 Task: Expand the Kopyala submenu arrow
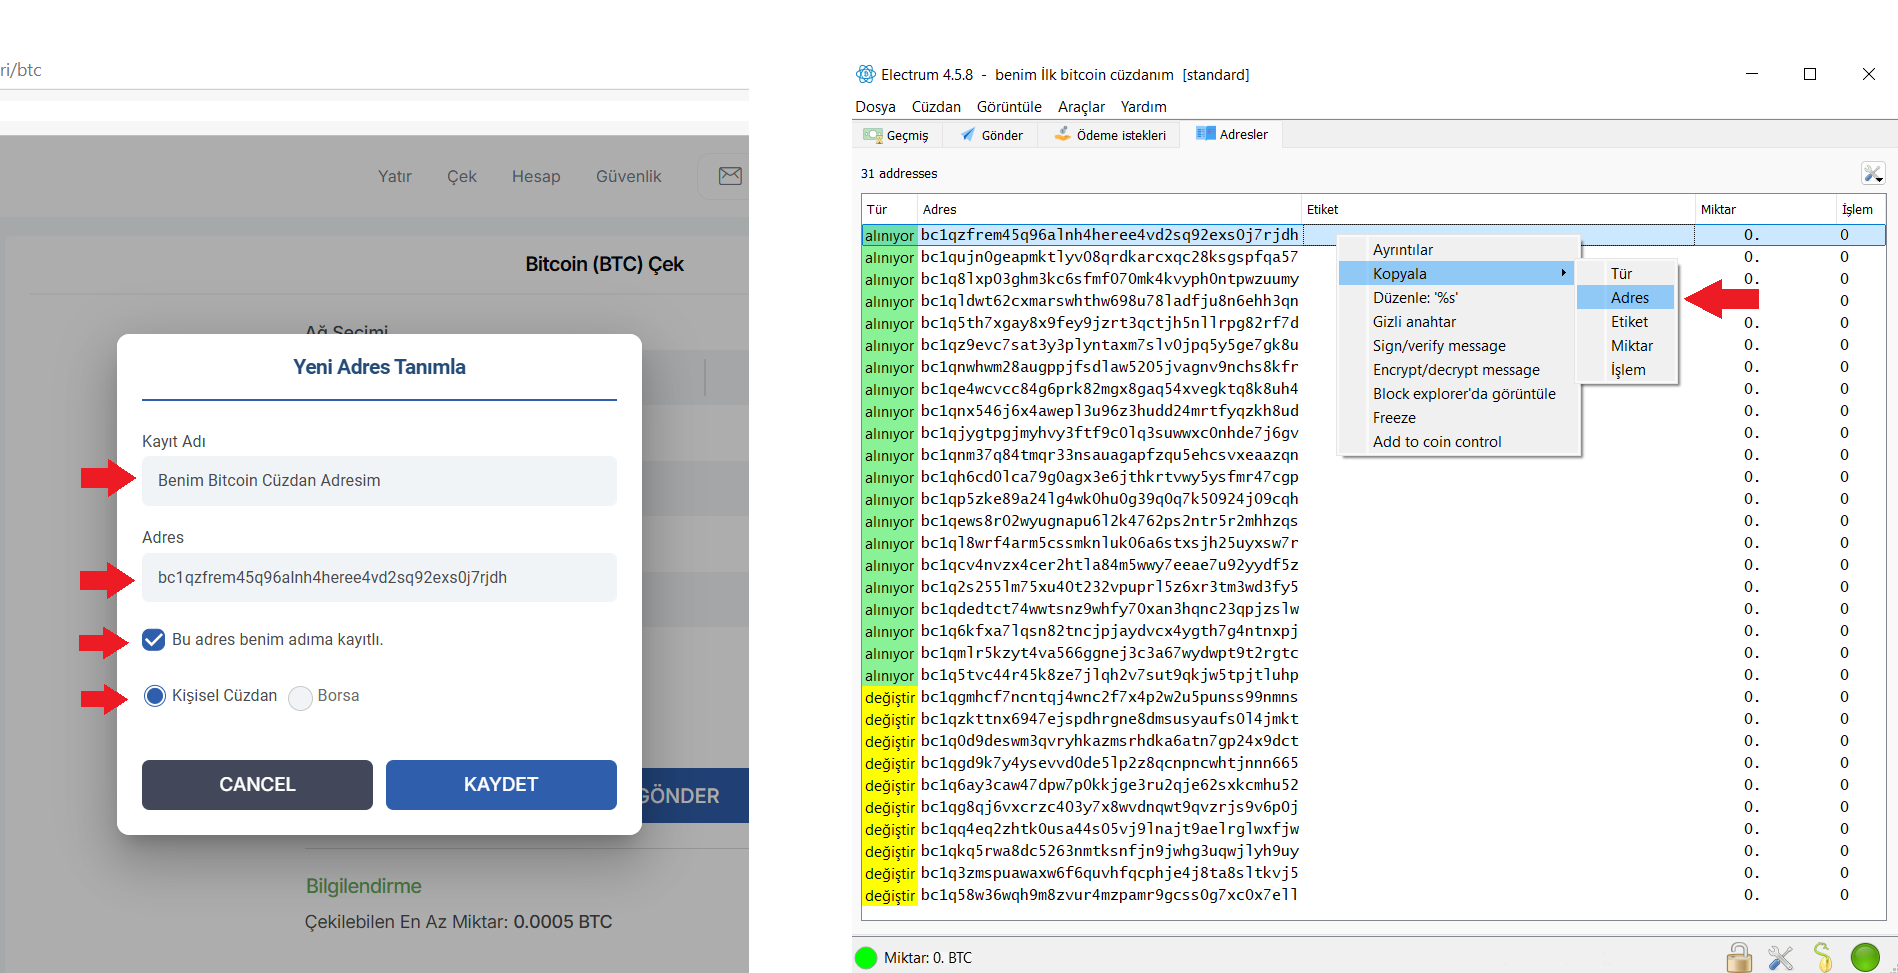pos(1563,274)
